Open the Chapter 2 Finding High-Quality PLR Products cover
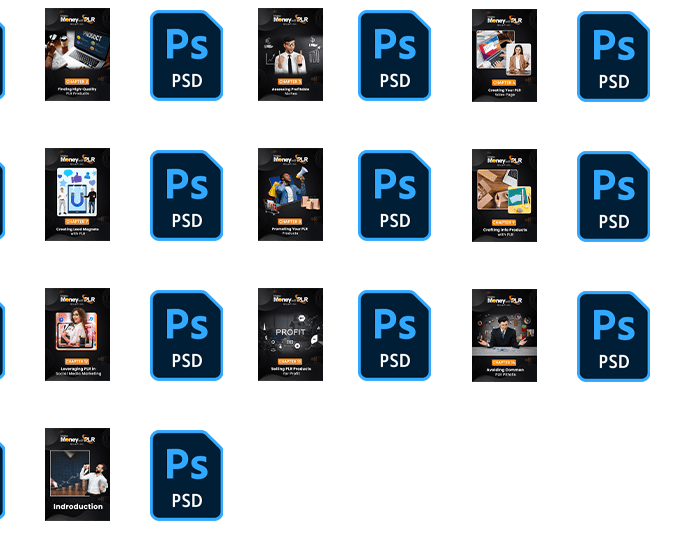Viewport: 684px width, 555px height. 77,54
